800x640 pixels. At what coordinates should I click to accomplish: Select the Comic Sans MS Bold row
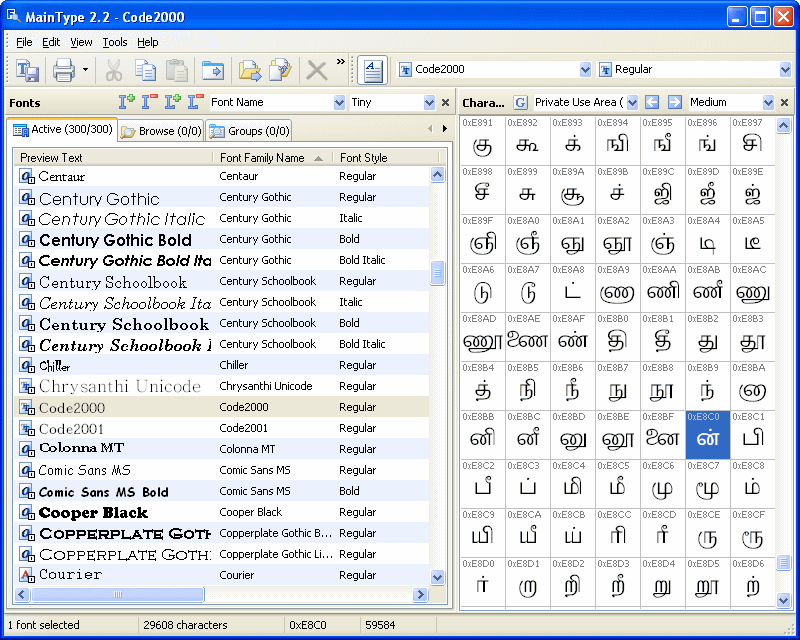pos(221,491)
